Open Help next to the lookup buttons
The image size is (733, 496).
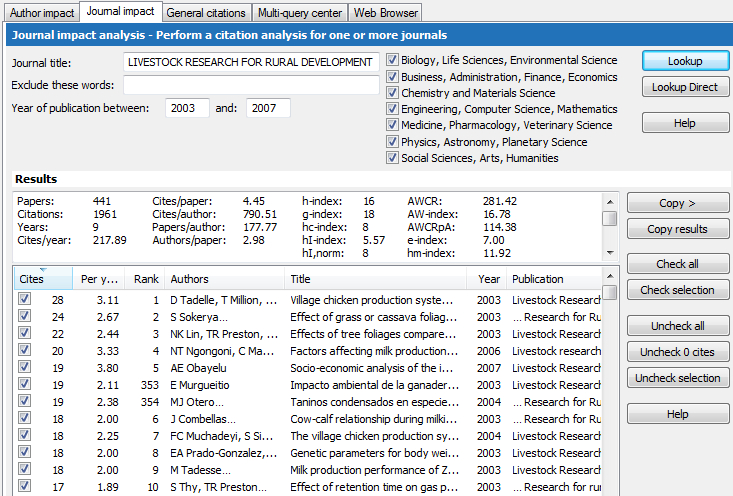tap(685, 123)
